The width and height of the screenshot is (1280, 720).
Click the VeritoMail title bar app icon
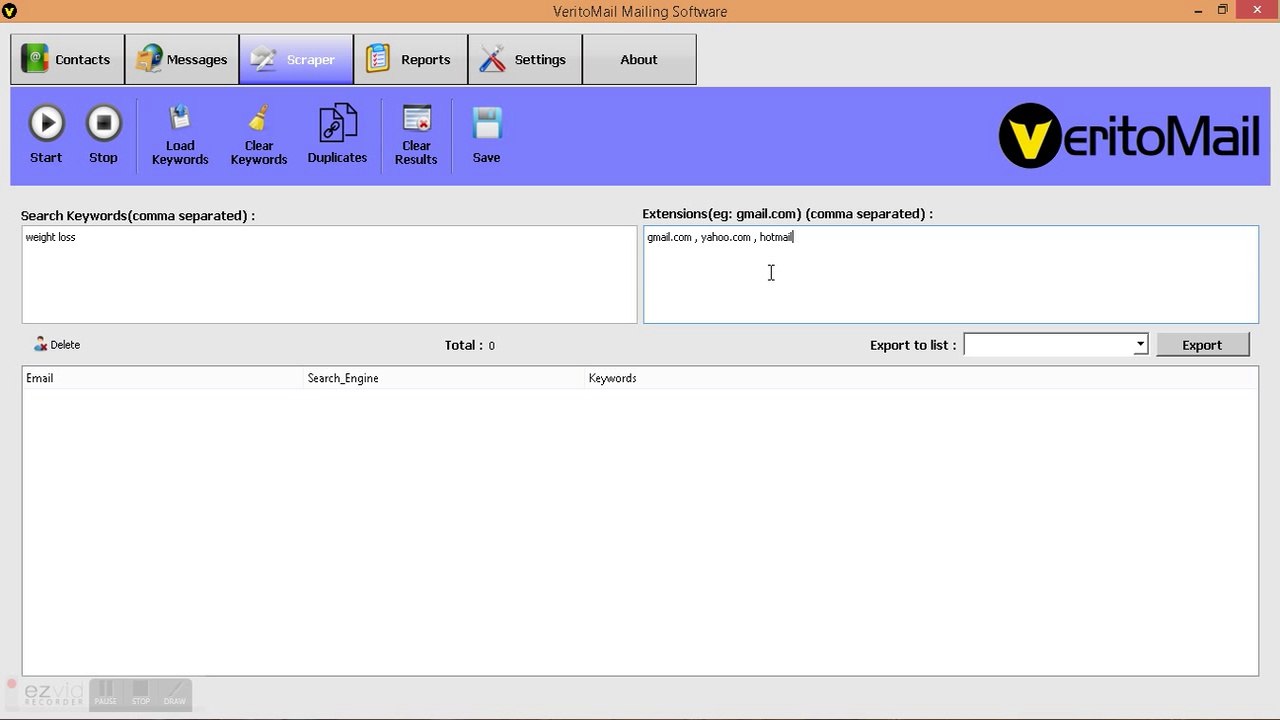click(10, 11)
